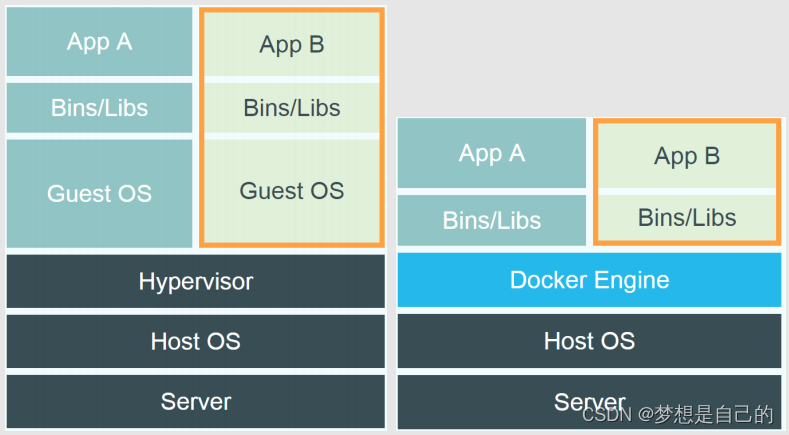Click the Server block below the Docker stack

click(x=589, y=402)
